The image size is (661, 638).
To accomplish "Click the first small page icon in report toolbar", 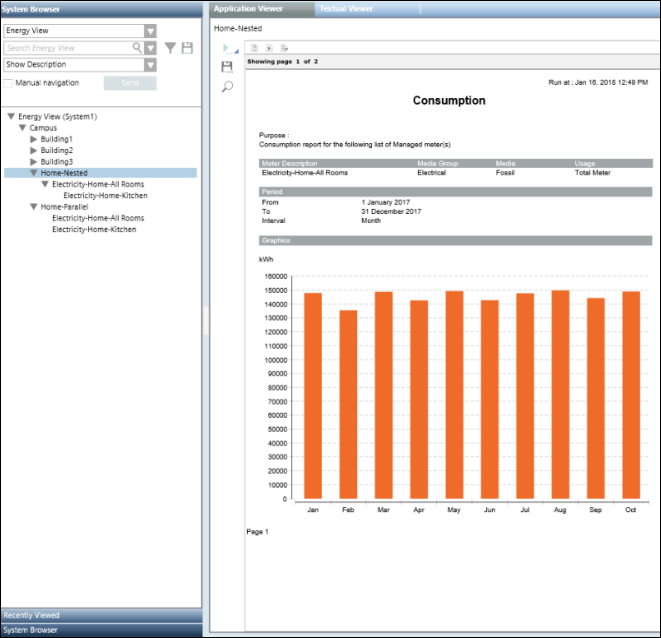I will coord(255,48).
